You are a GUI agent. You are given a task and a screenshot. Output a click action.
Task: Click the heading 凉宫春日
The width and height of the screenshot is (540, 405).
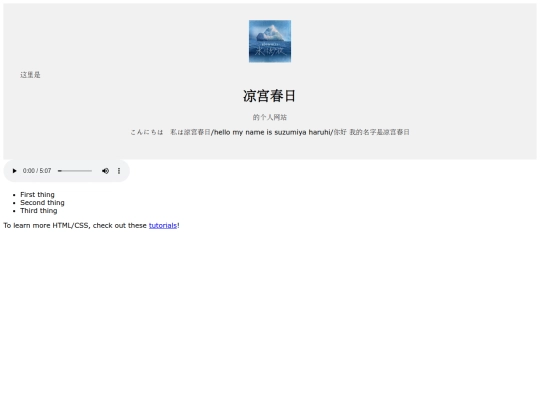click(x=270, y=96)
